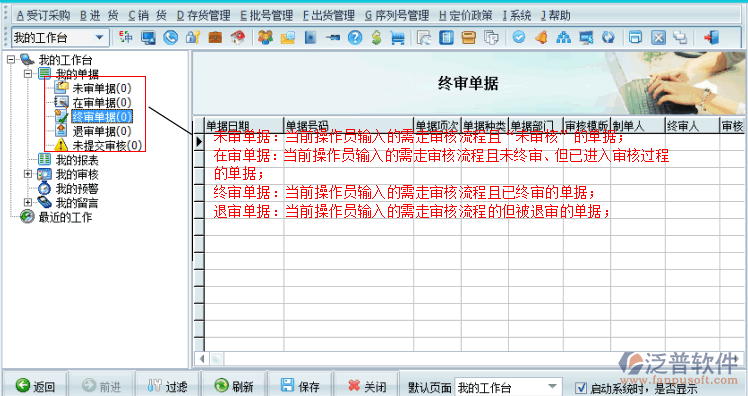Click the red exit door icon

(x=711, y=37)
